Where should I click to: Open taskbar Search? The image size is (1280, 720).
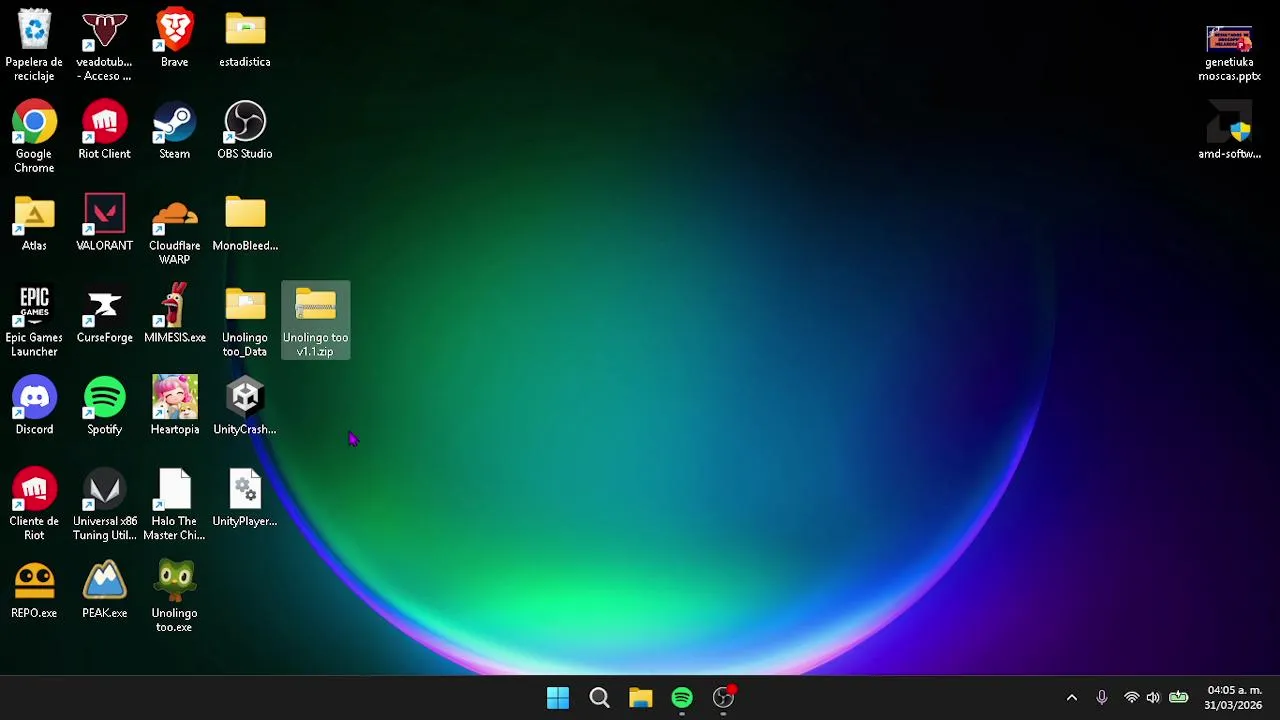click(599, 698)
